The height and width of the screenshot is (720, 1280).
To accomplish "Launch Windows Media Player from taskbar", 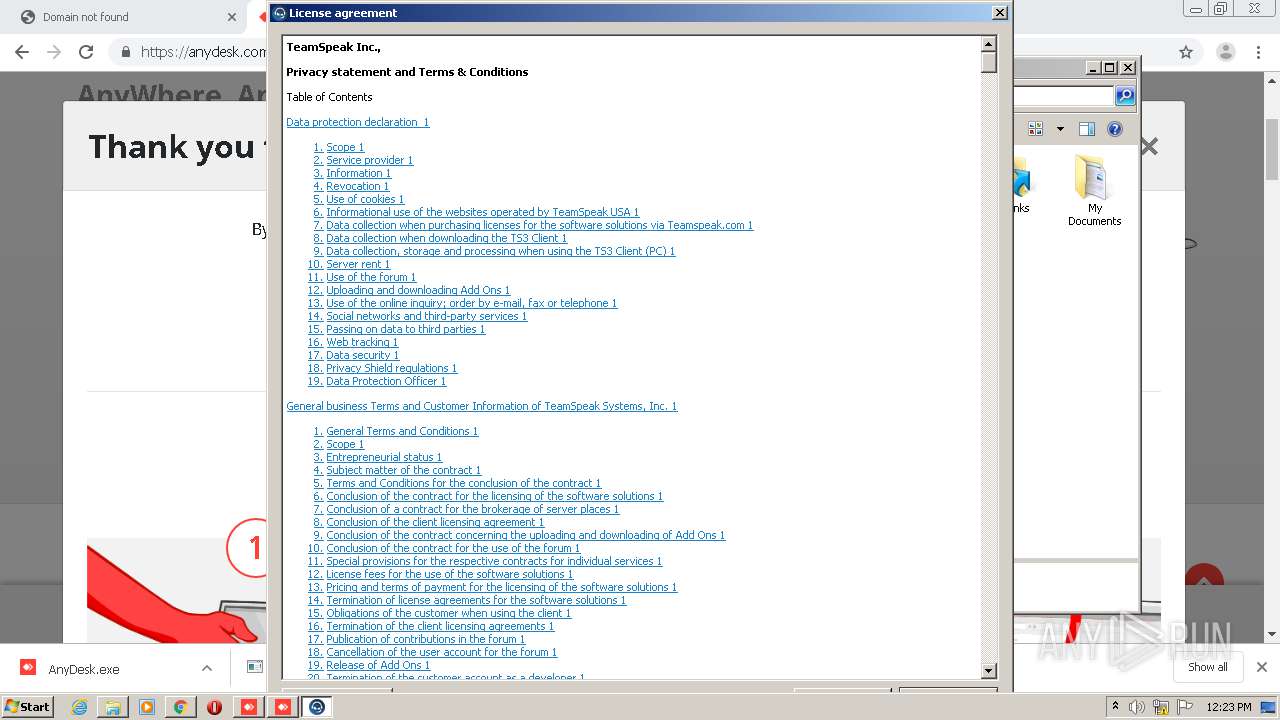I will coord(147,707).
